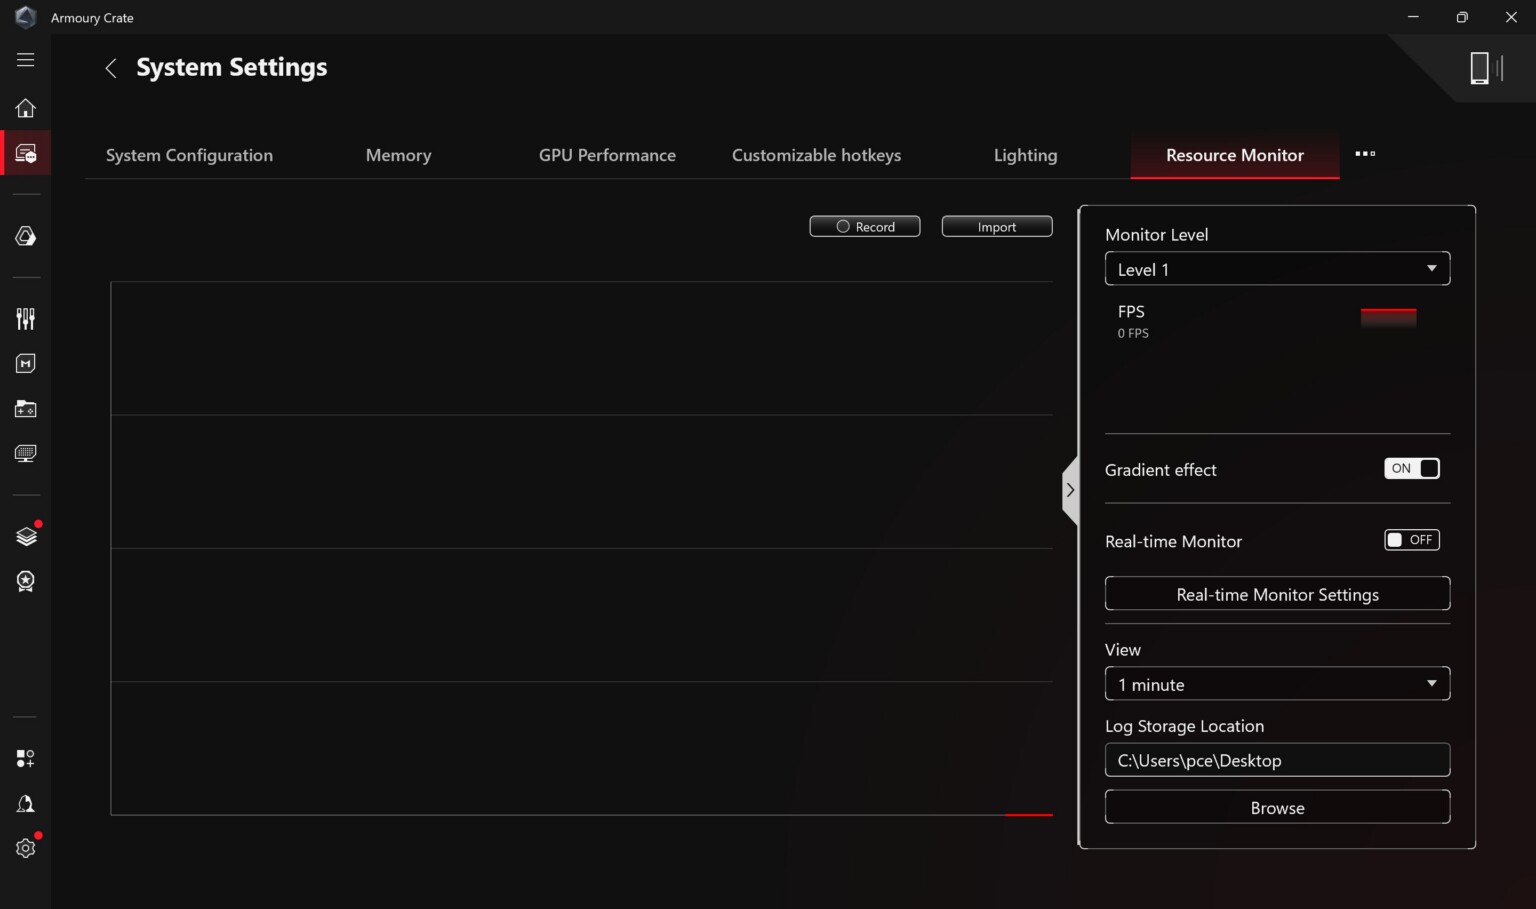Minimize the Armoury Crate window
Screen dimensions: 1536x909
tap(1413, 17)
